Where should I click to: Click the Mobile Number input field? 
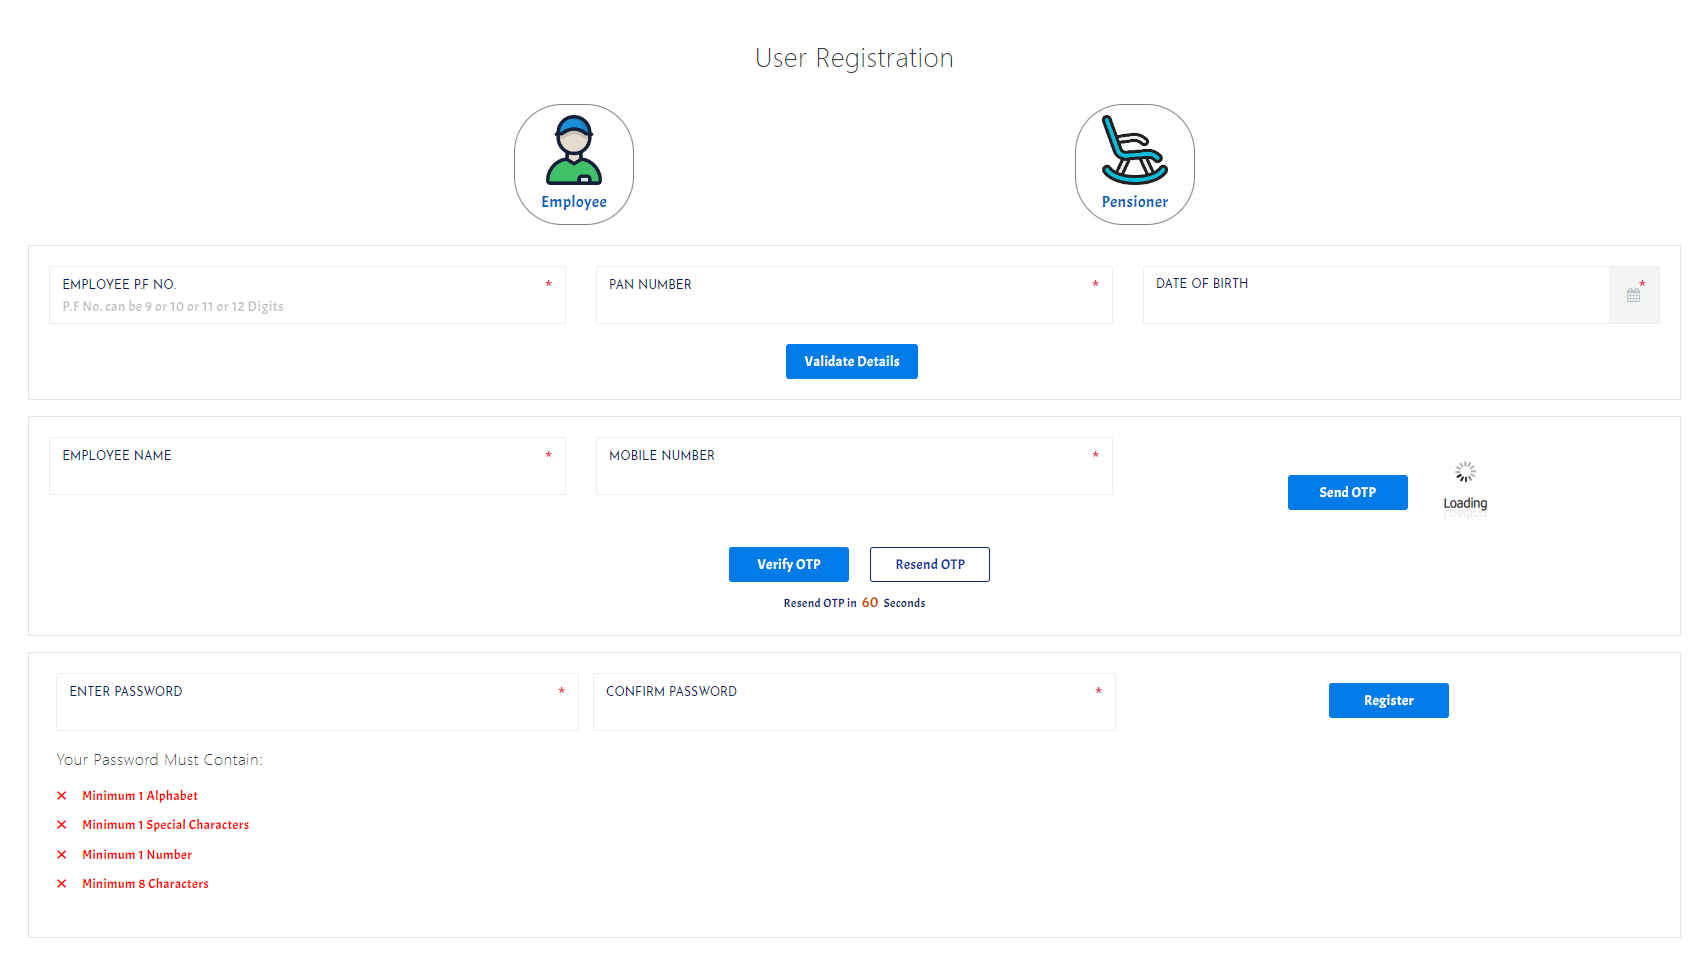(854, 466)
